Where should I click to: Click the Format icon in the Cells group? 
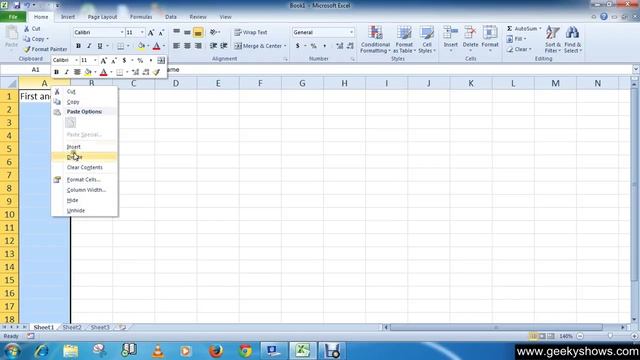pyautogui.click(x=490, y=32)
